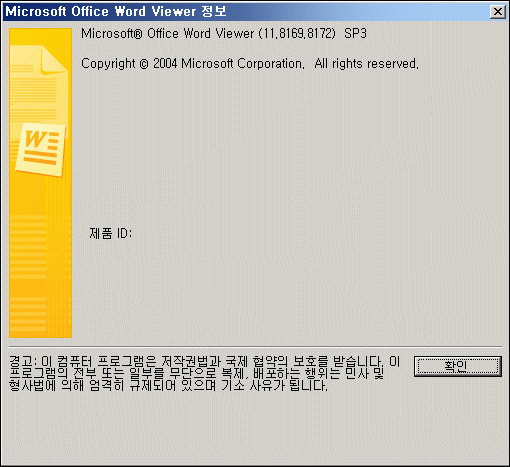
Task: Click the 경고 copyright warning paragraph
Action: click(204, 373)
